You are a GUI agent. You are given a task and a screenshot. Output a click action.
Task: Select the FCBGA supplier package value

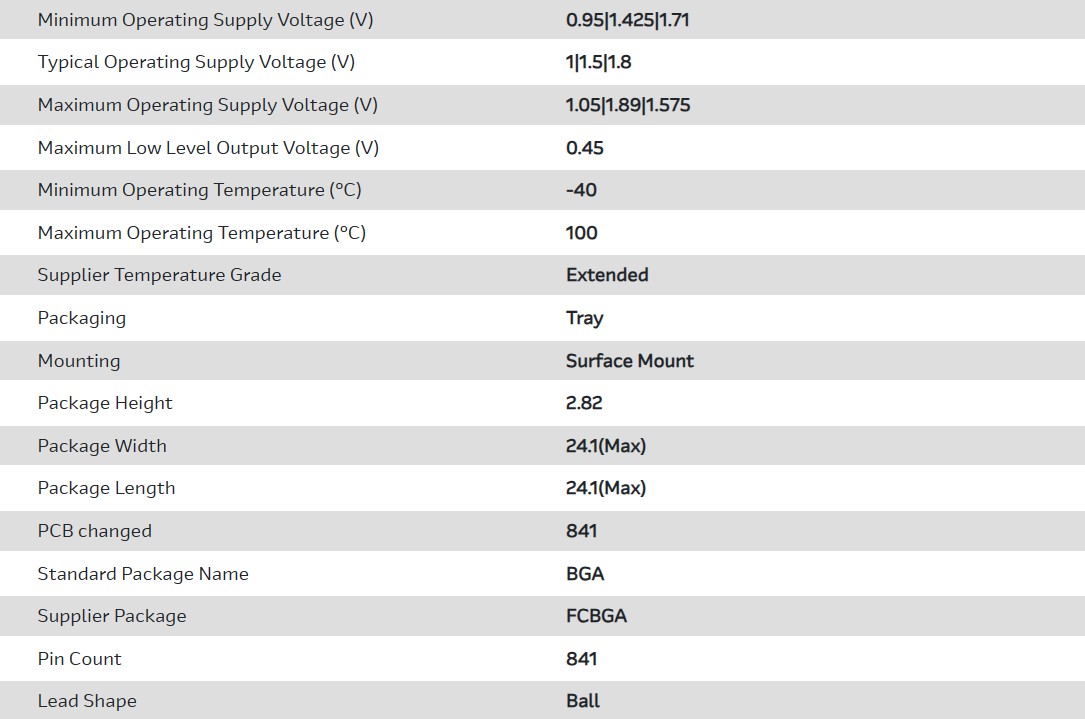596,616
